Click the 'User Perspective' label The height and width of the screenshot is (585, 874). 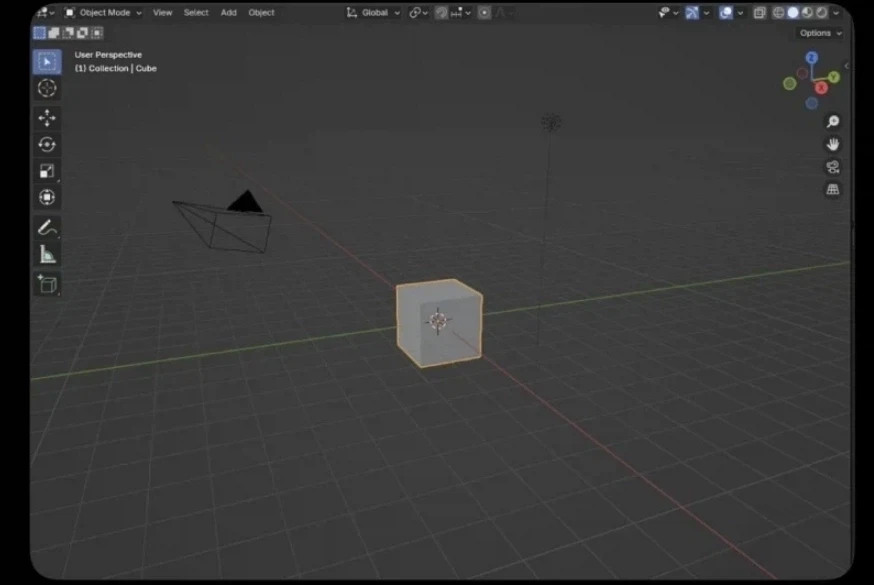pos(108,55)
